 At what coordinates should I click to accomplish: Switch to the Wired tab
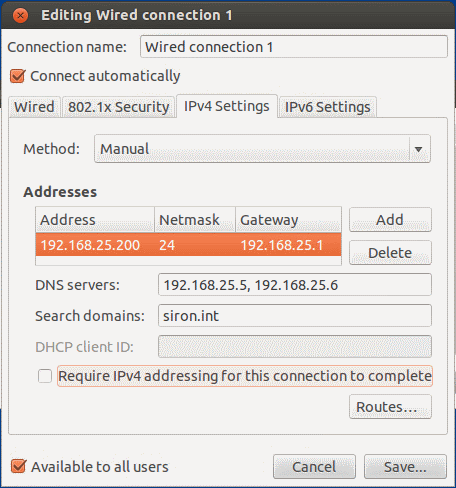(34, 107)
